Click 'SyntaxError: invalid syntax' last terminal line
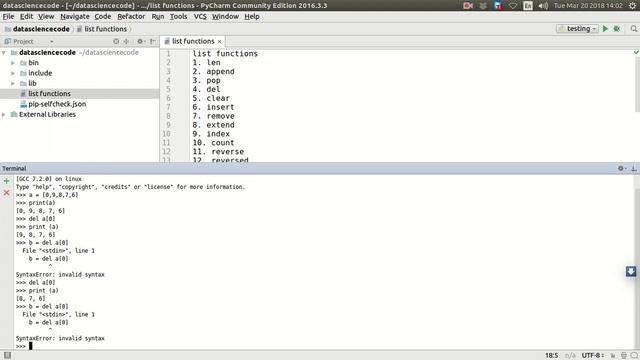 pyautogui.click(x=60, y=338)
